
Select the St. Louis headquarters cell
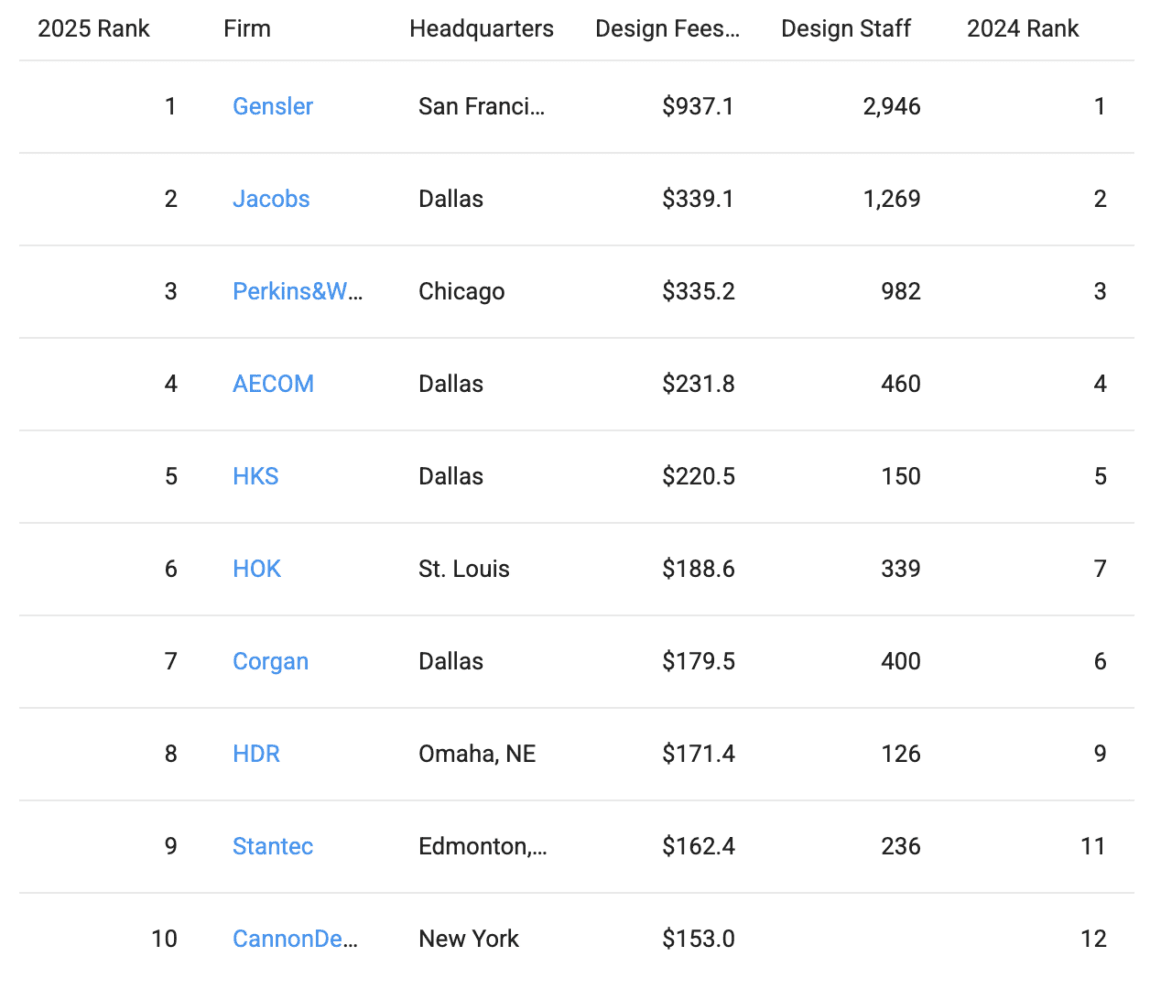tap(464, 569)
